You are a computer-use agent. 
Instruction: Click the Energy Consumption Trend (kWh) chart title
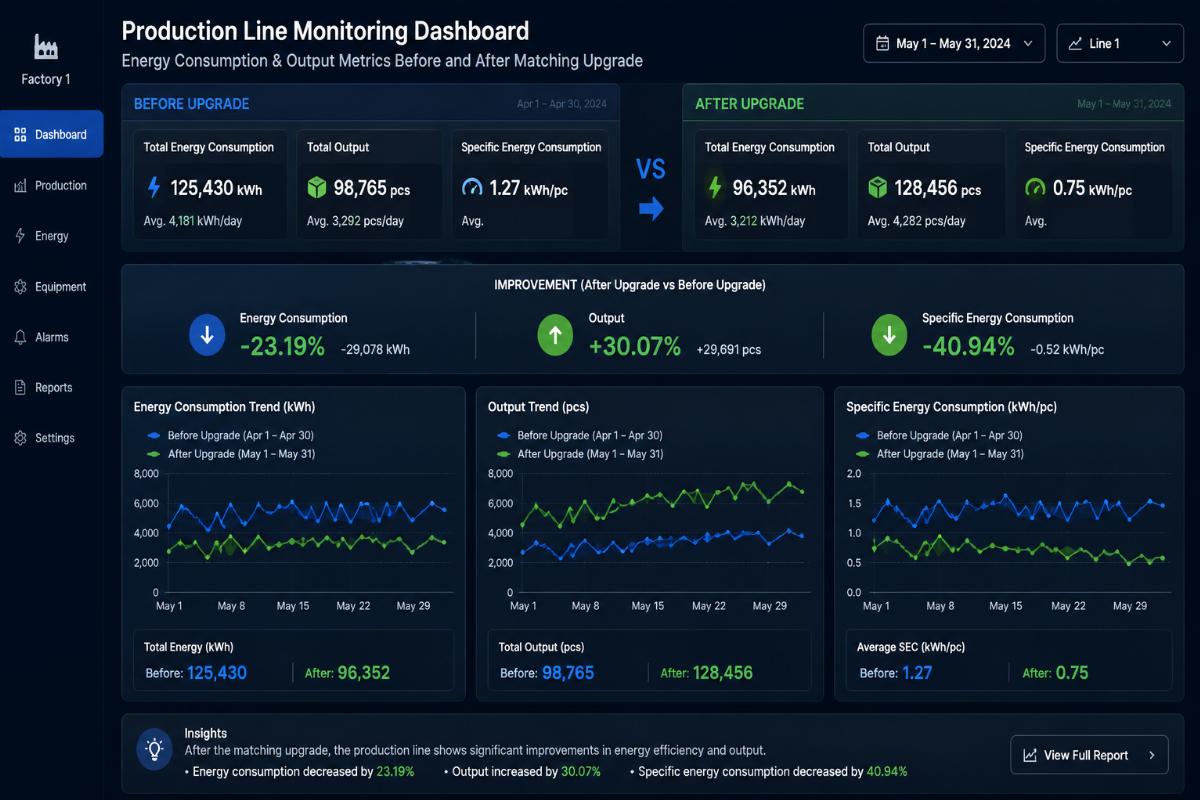click(225, 407)
